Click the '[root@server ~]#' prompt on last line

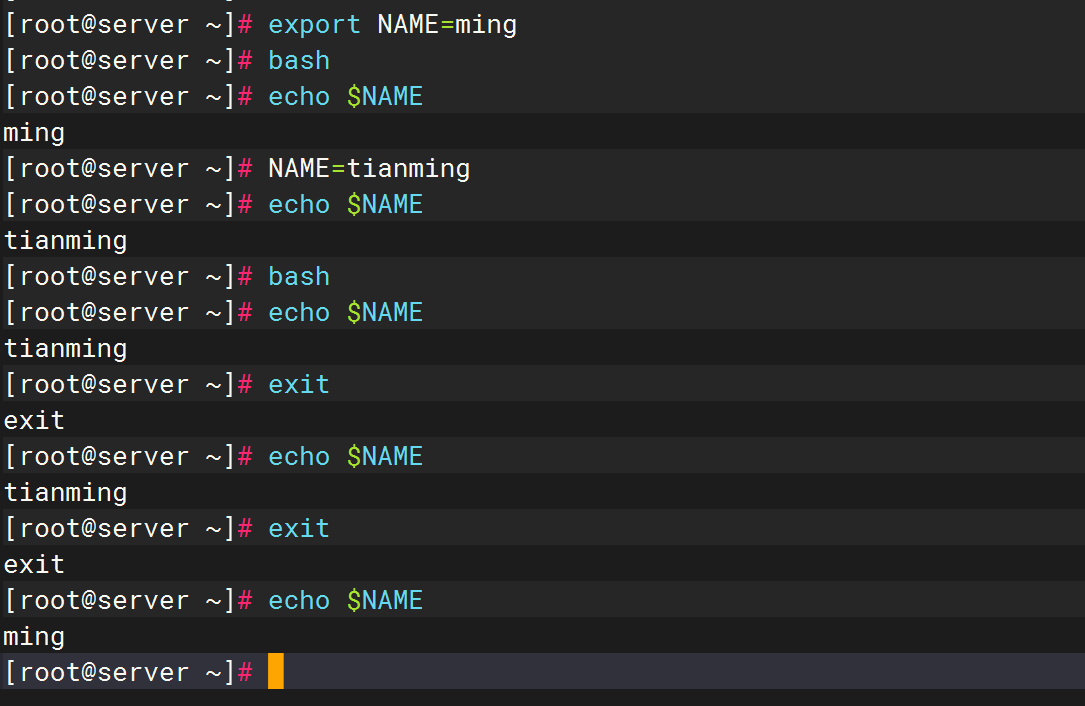128,672
